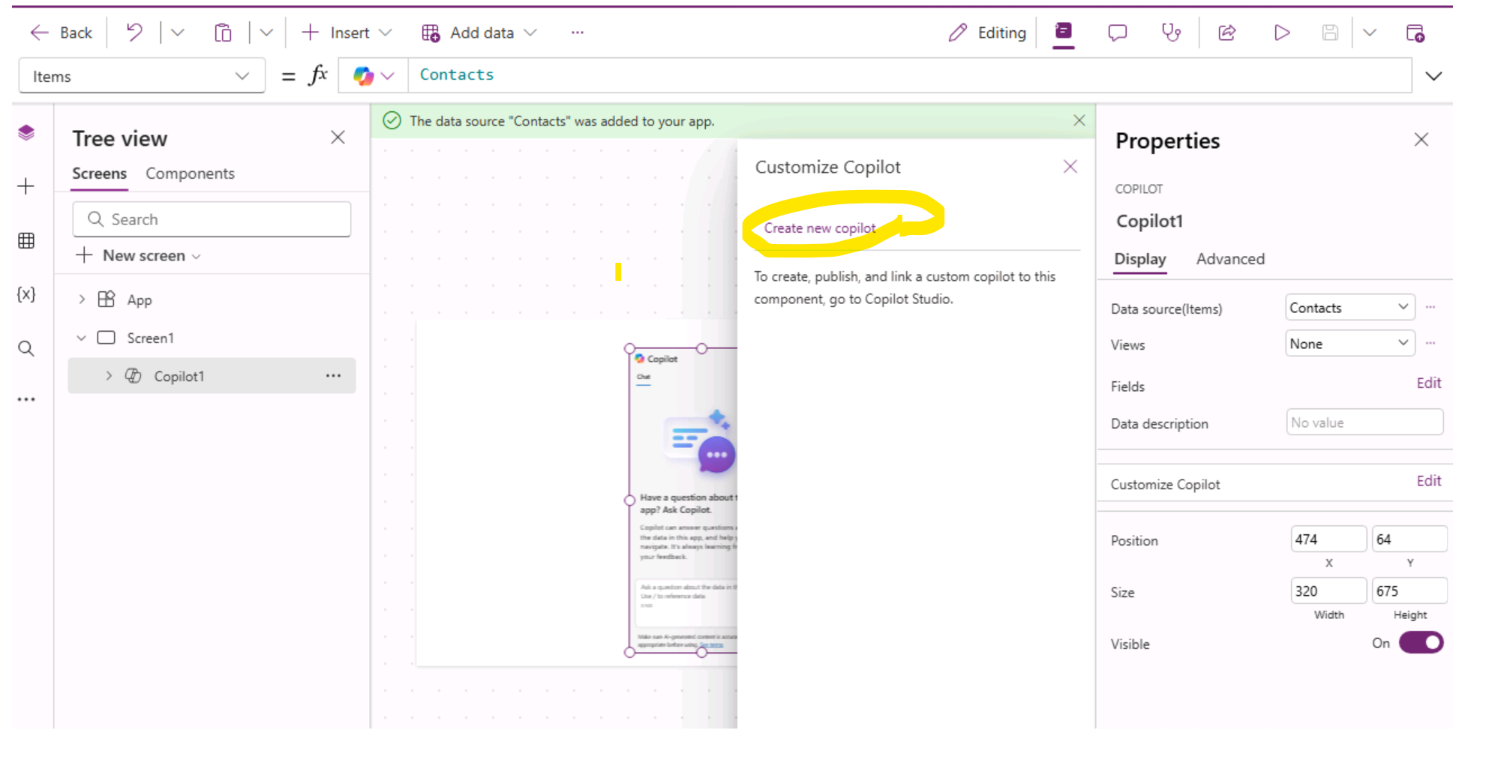Collapse the Screen1 tree node

[x=82, y=338]
